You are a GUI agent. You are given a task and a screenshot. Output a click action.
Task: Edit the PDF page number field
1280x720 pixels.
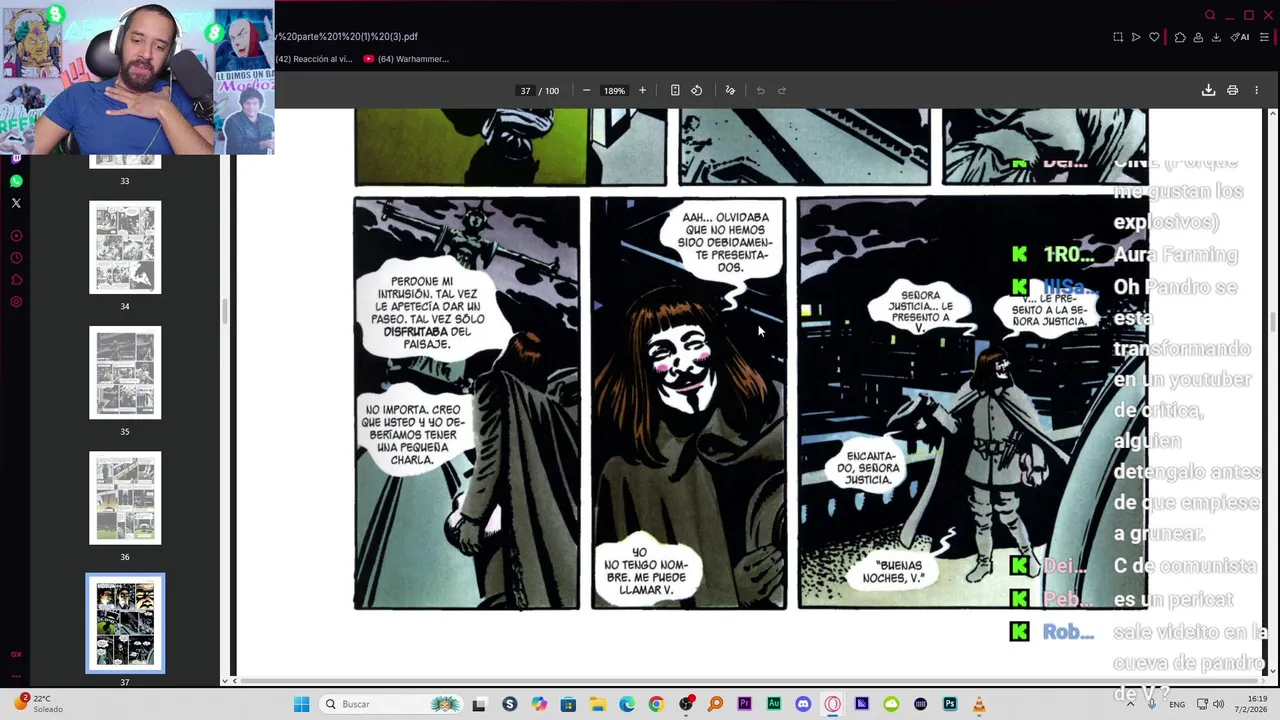pos(525,90)
